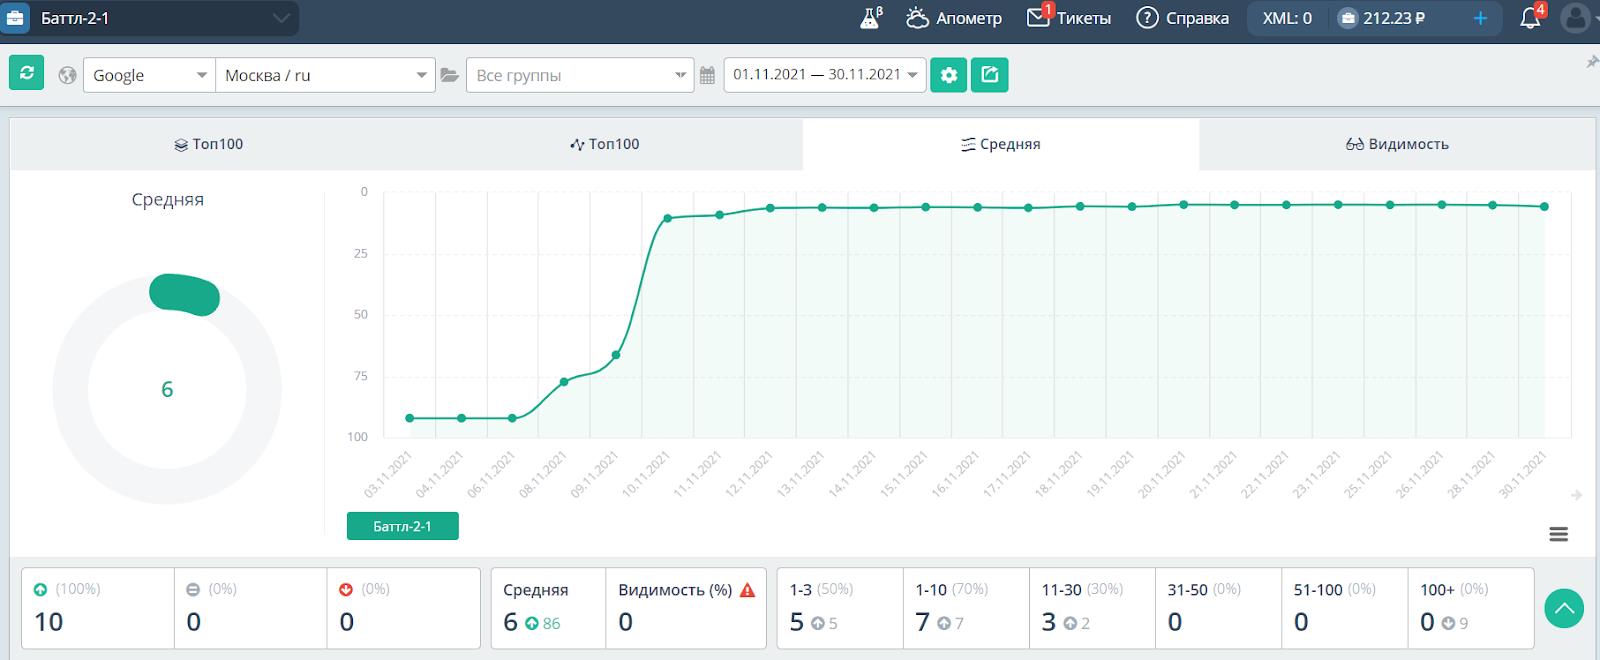Open the date range picker 01.11.2021 — 30.11.2021
The width and height of the screenshot is (1600, 660).
click(x=825, y=75)
